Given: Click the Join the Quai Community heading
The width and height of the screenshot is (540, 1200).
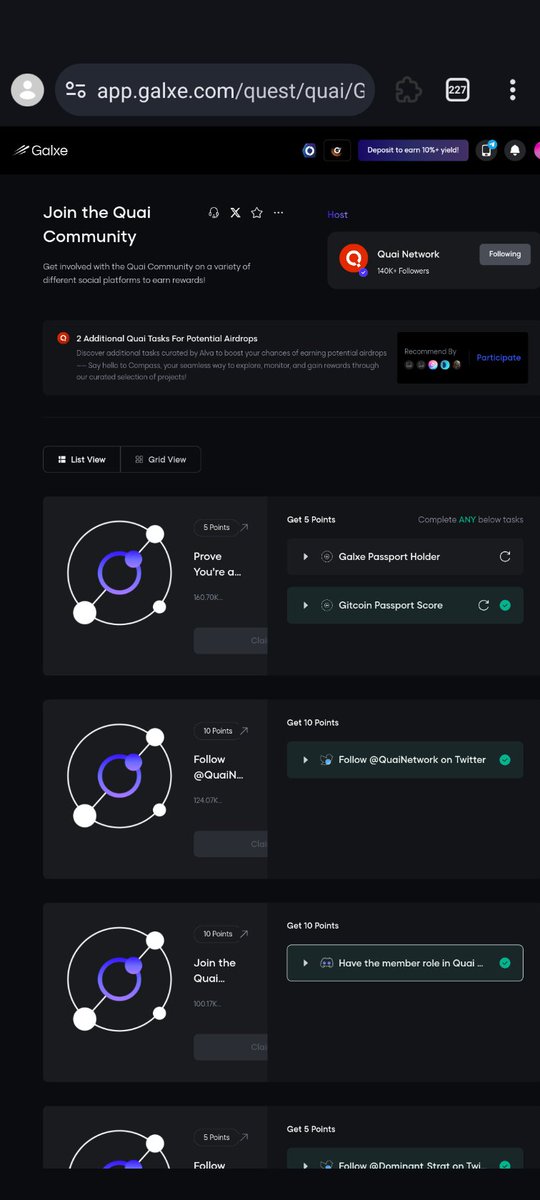Looking at the screenshot, I should [x=97, y=225].
